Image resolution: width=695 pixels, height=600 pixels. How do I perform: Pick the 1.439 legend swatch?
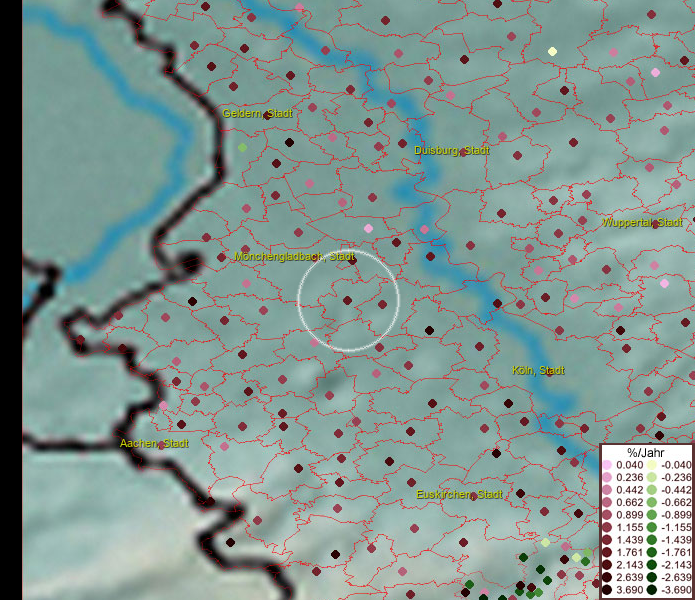(607, 540)
